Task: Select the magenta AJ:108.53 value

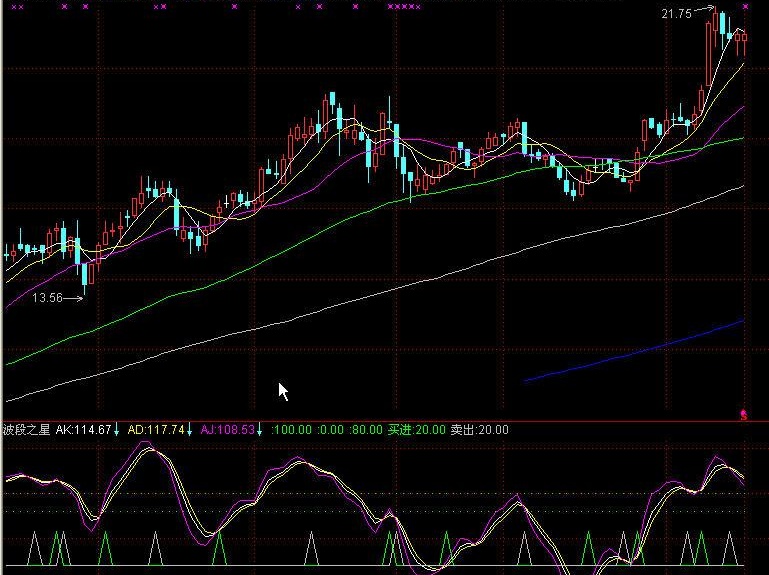Action: pyautogui.click(x=228, y=430)
